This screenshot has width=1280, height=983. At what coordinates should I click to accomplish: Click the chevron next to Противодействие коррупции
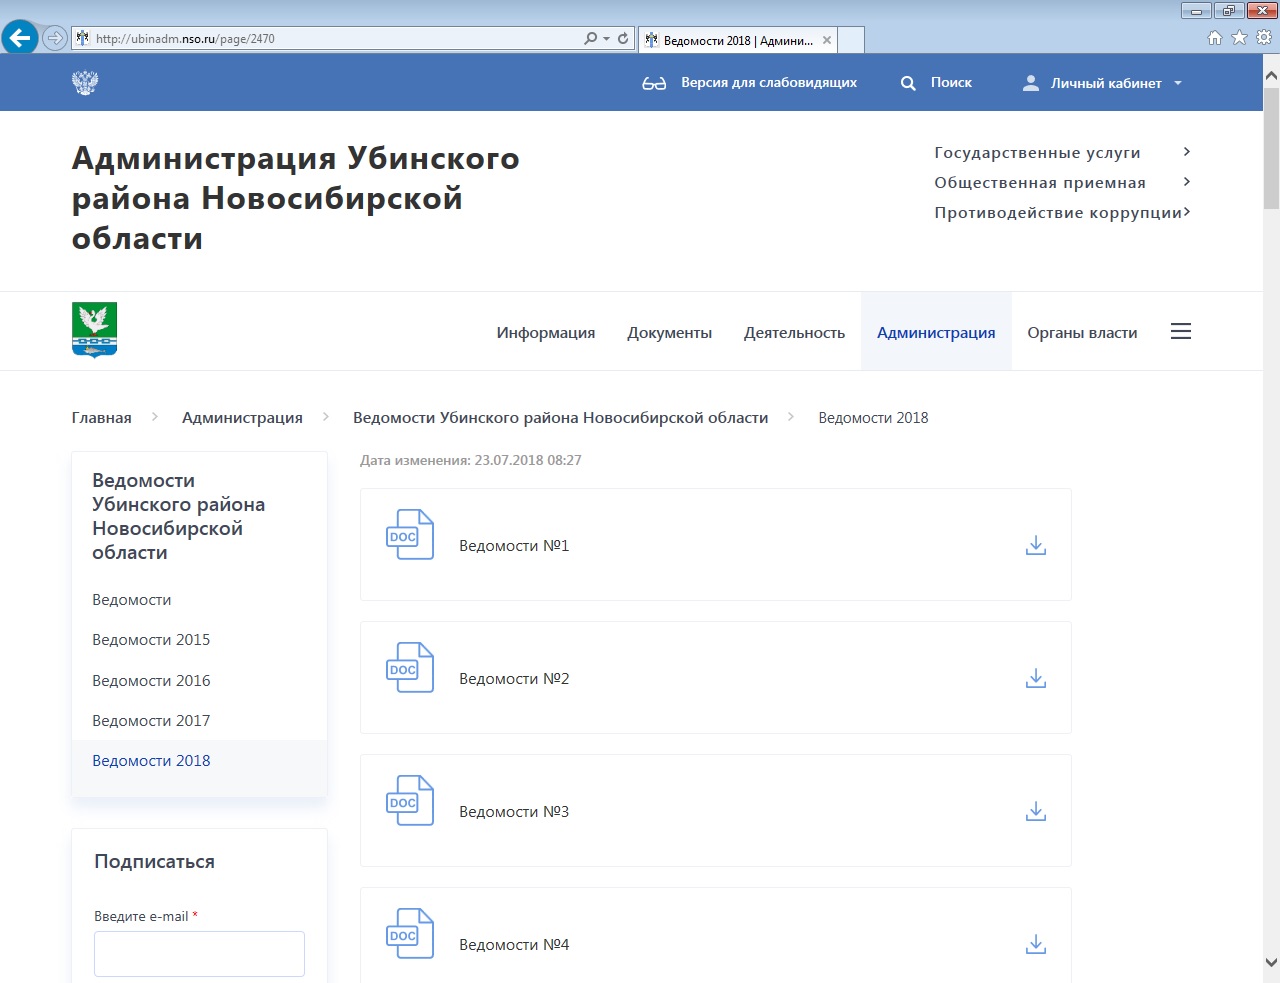tap(1186, 212)
